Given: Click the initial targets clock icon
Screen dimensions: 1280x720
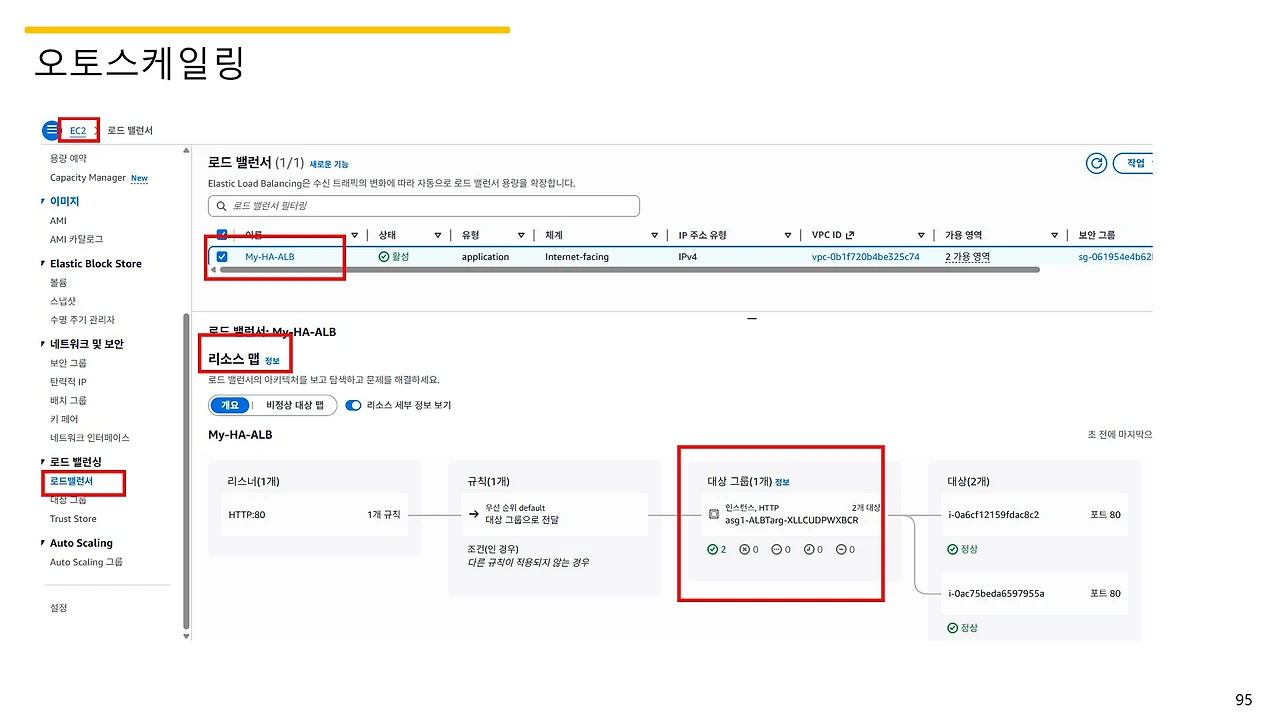Looking at the screenshot, I should click(809, 549).
